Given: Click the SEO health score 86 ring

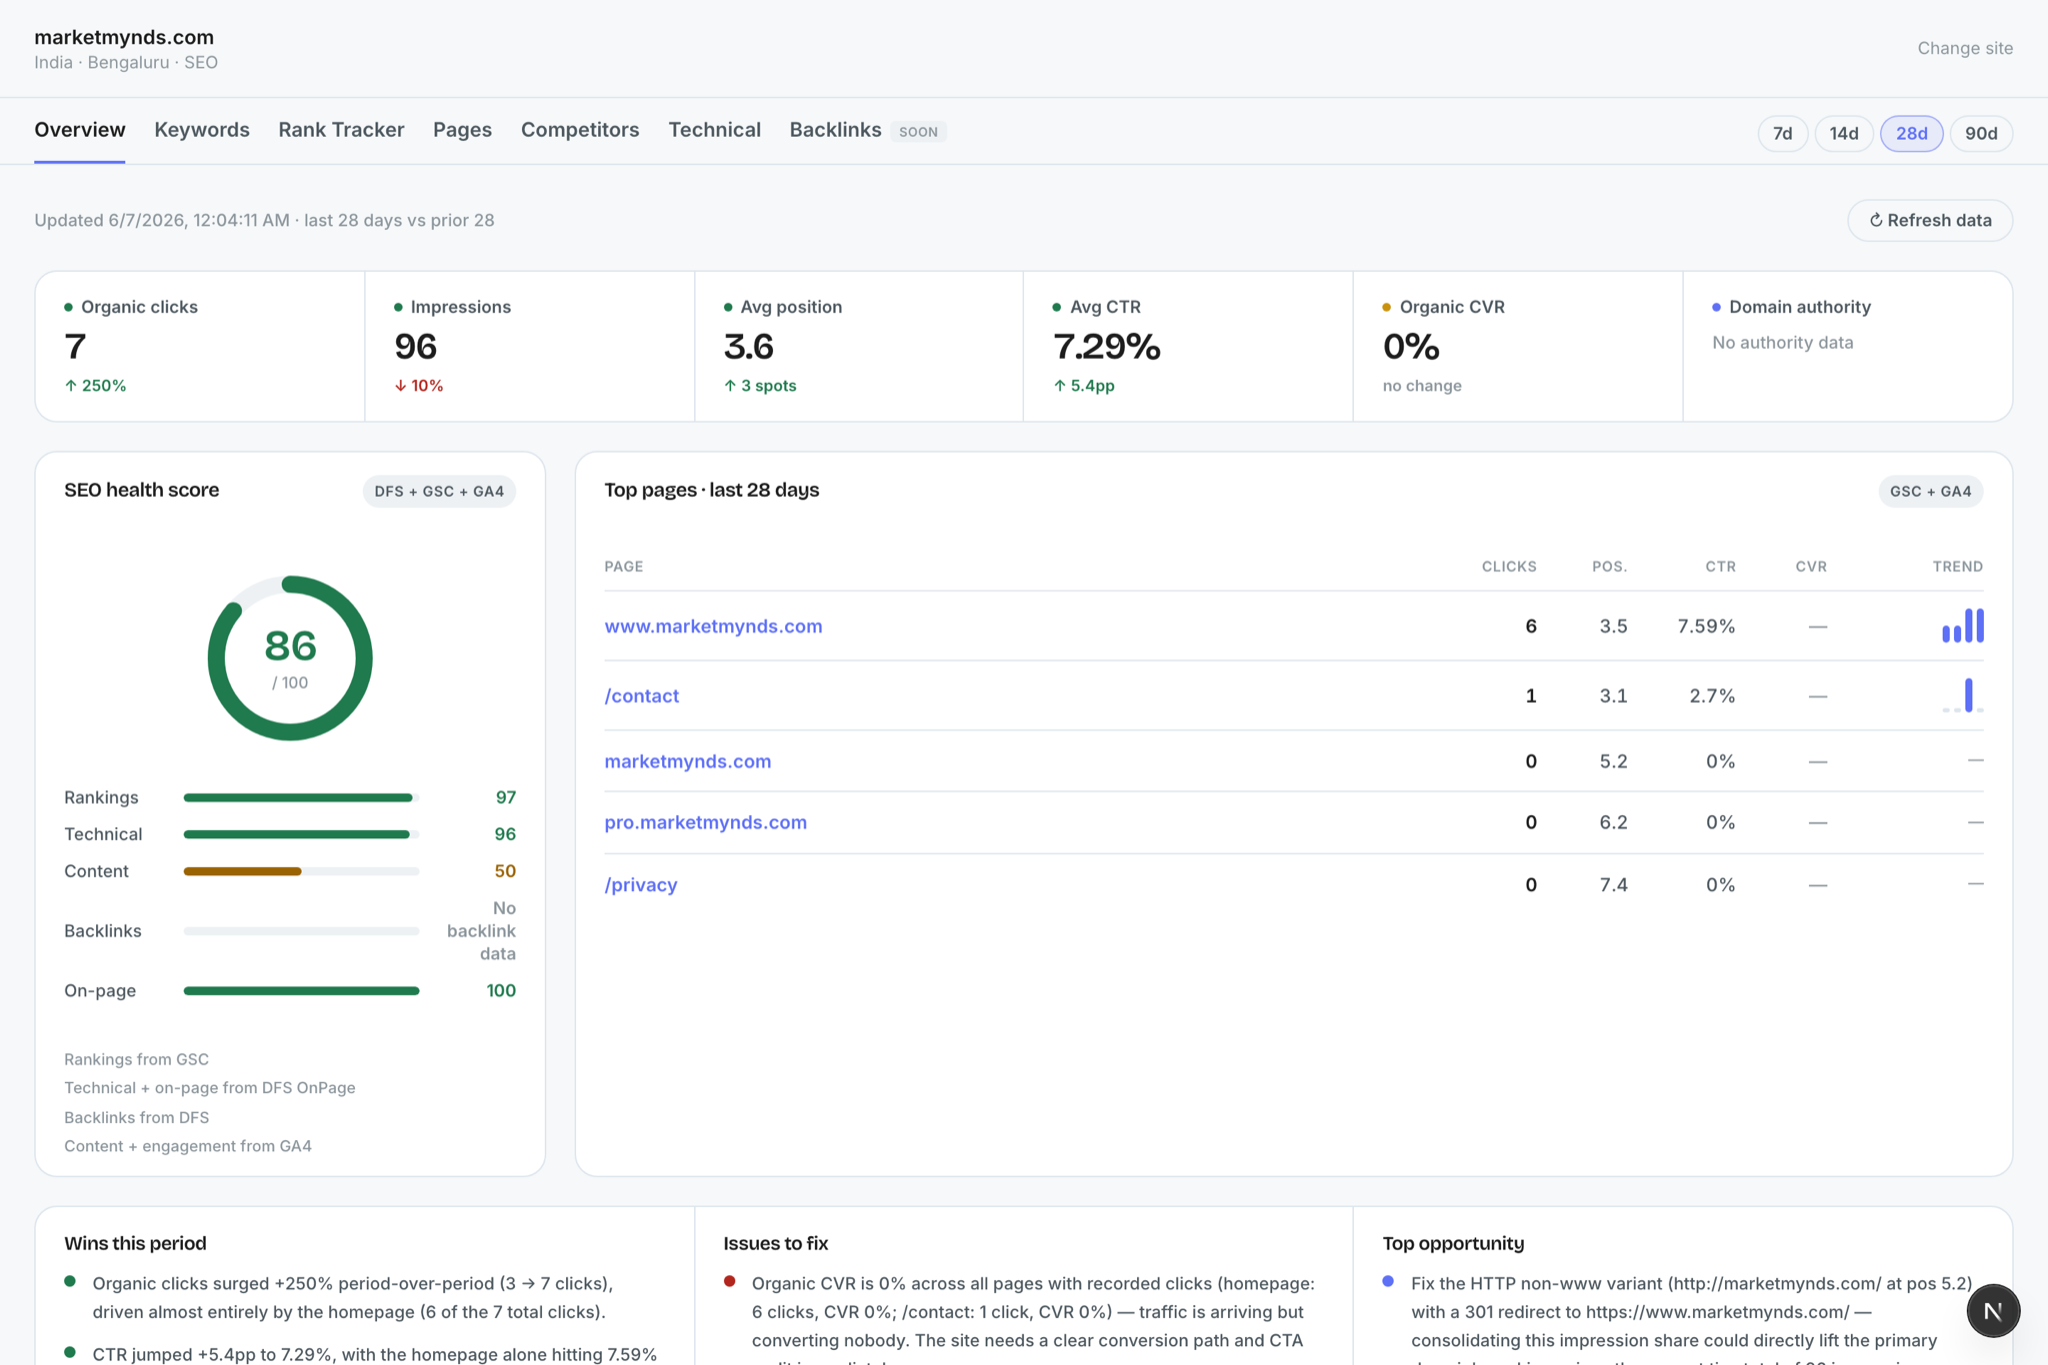Looking at the screenshot, I should point(290,658).
